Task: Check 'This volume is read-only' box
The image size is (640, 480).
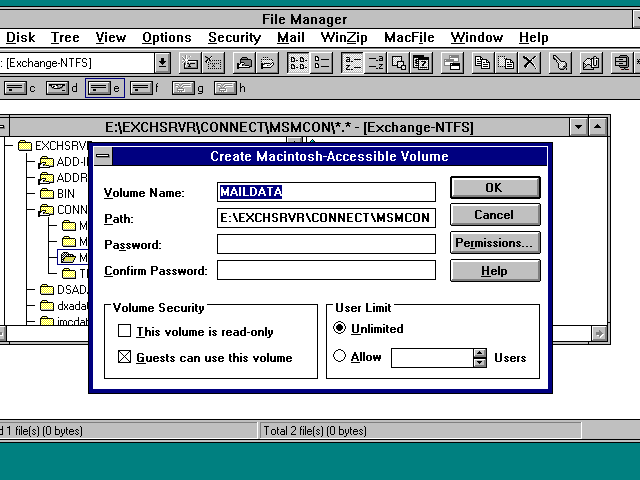Action: coord(124,331)
